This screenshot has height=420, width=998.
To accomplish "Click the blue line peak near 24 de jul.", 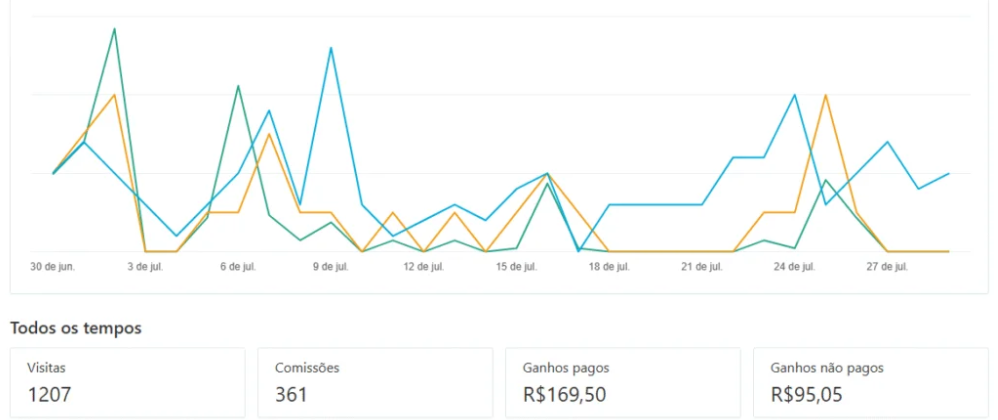I will click(x=795, y=95).
